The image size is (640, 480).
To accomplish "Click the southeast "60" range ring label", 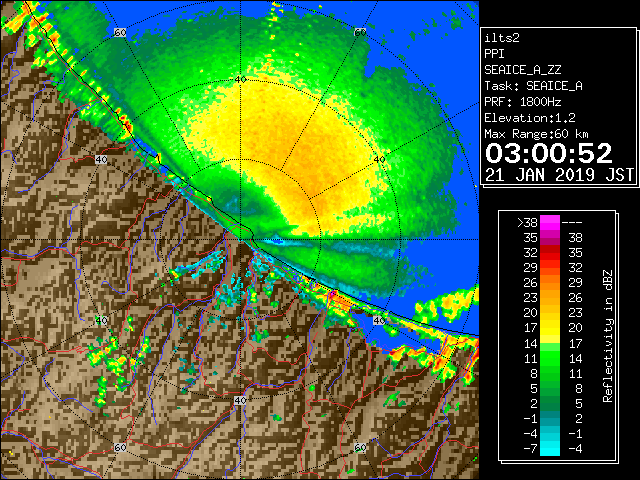I will click(360, 448).
